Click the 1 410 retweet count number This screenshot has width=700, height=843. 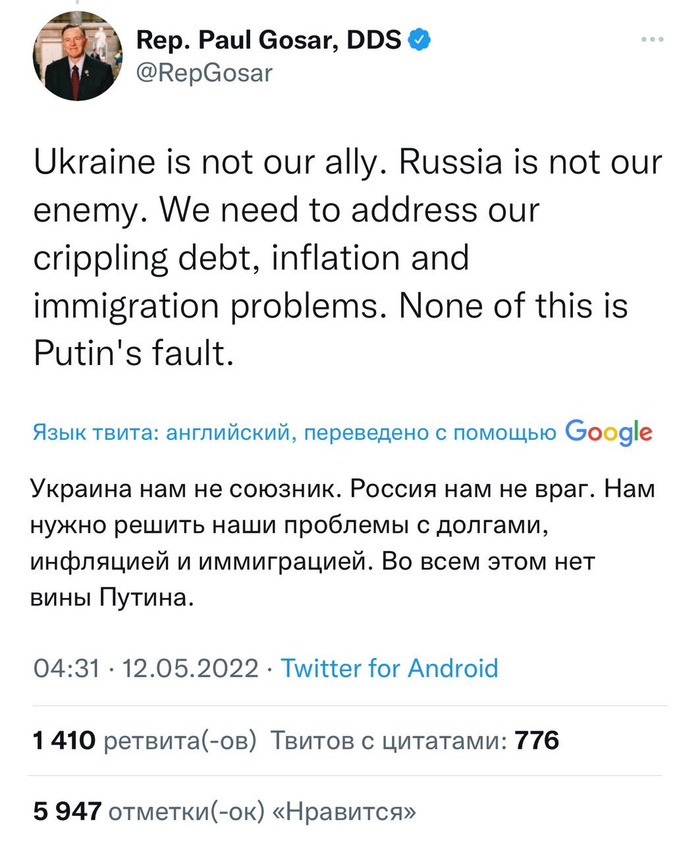(64, 741)
